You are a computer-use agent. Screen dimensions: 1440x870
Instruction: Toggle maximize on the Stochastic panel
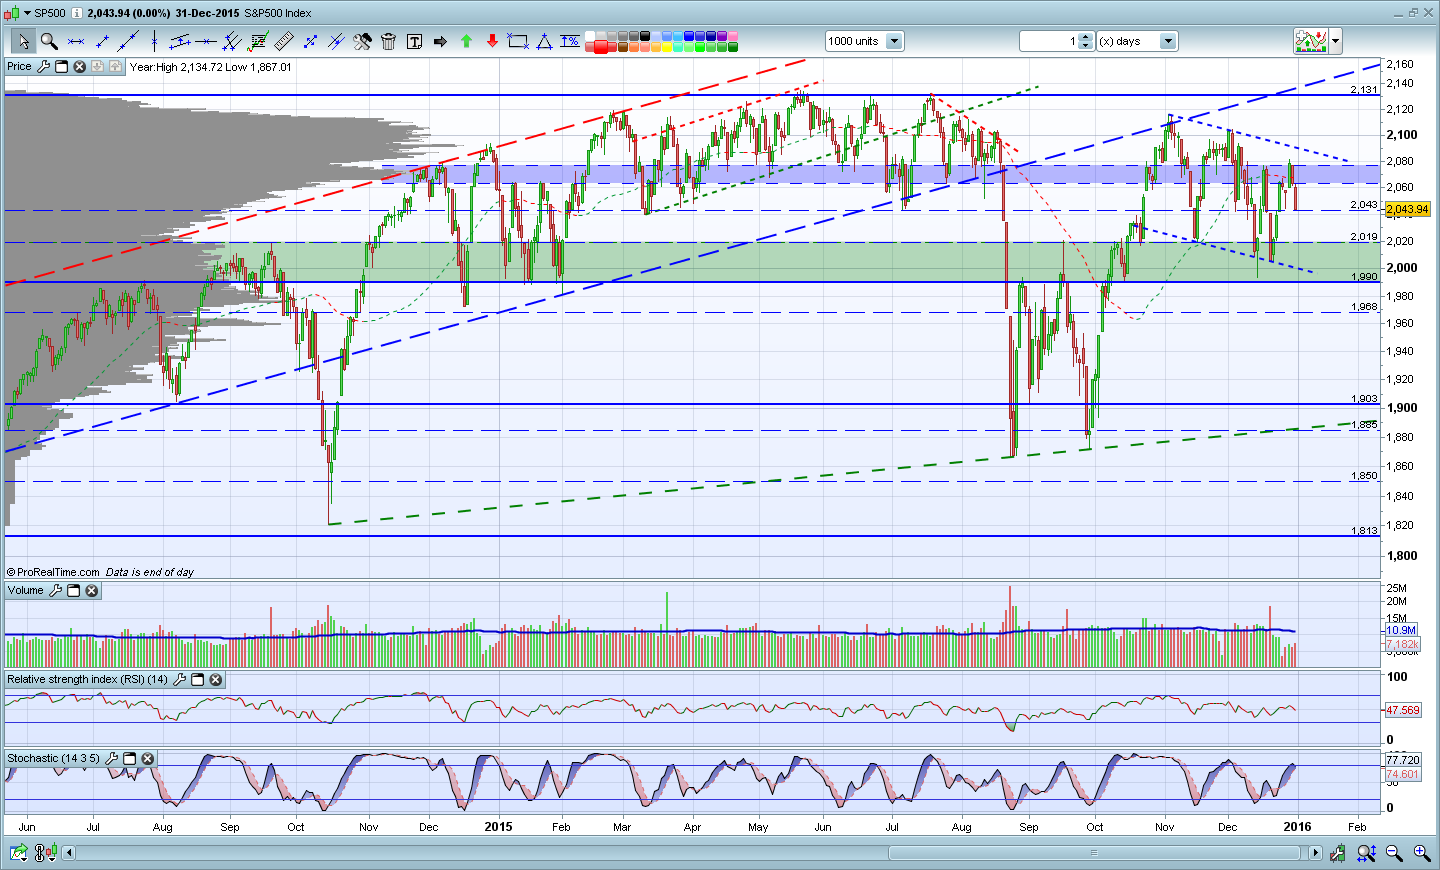coord(130,759)
